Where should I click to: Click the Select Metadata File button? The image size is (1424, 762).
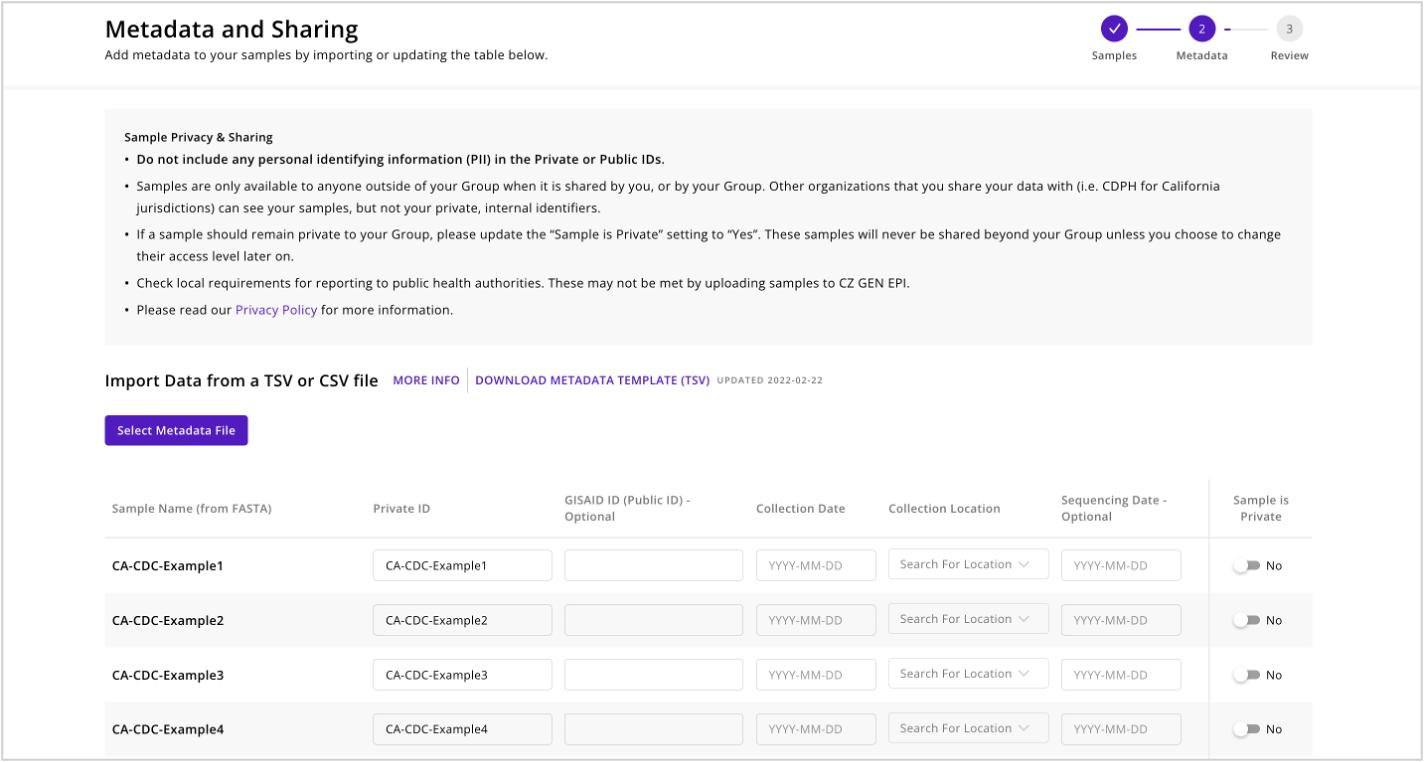pyautogui.click(x=176, y=430)
